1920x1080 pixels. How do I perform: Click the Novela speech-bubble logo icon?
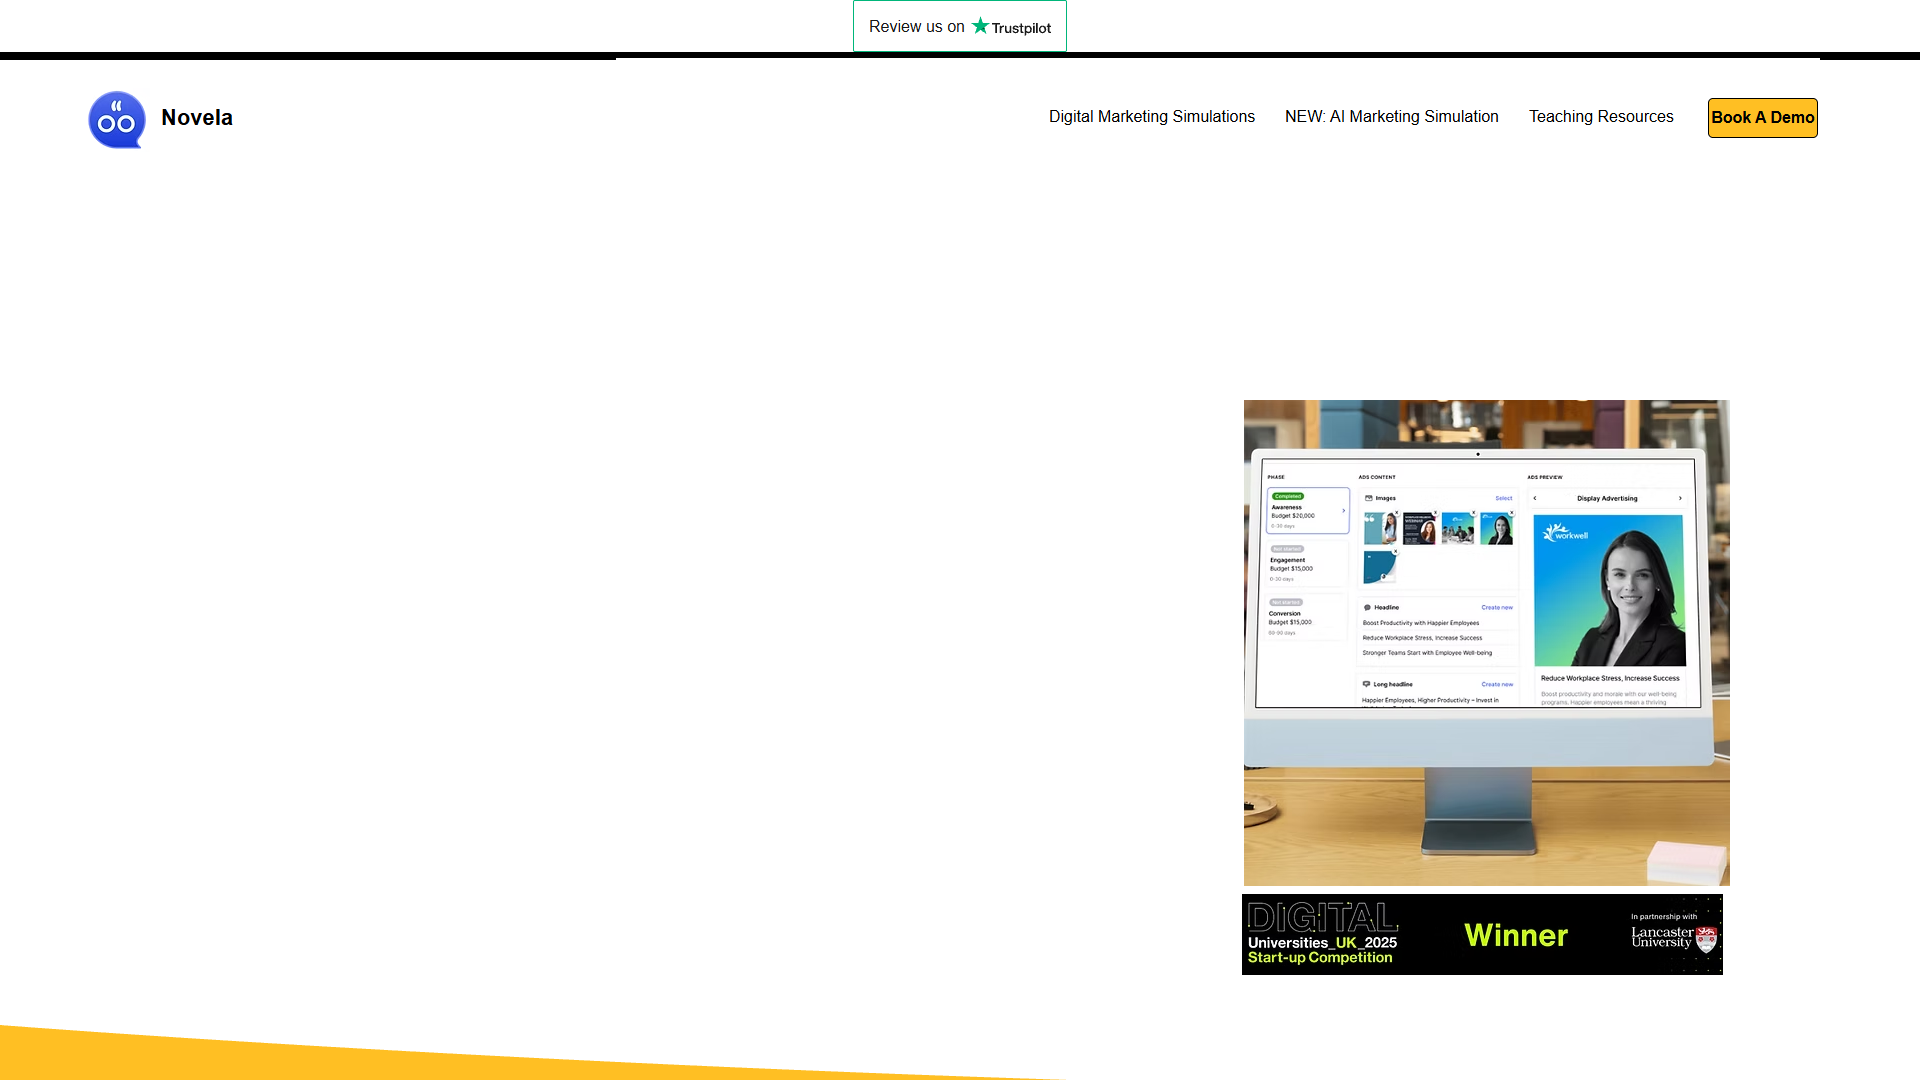[117, 120]
